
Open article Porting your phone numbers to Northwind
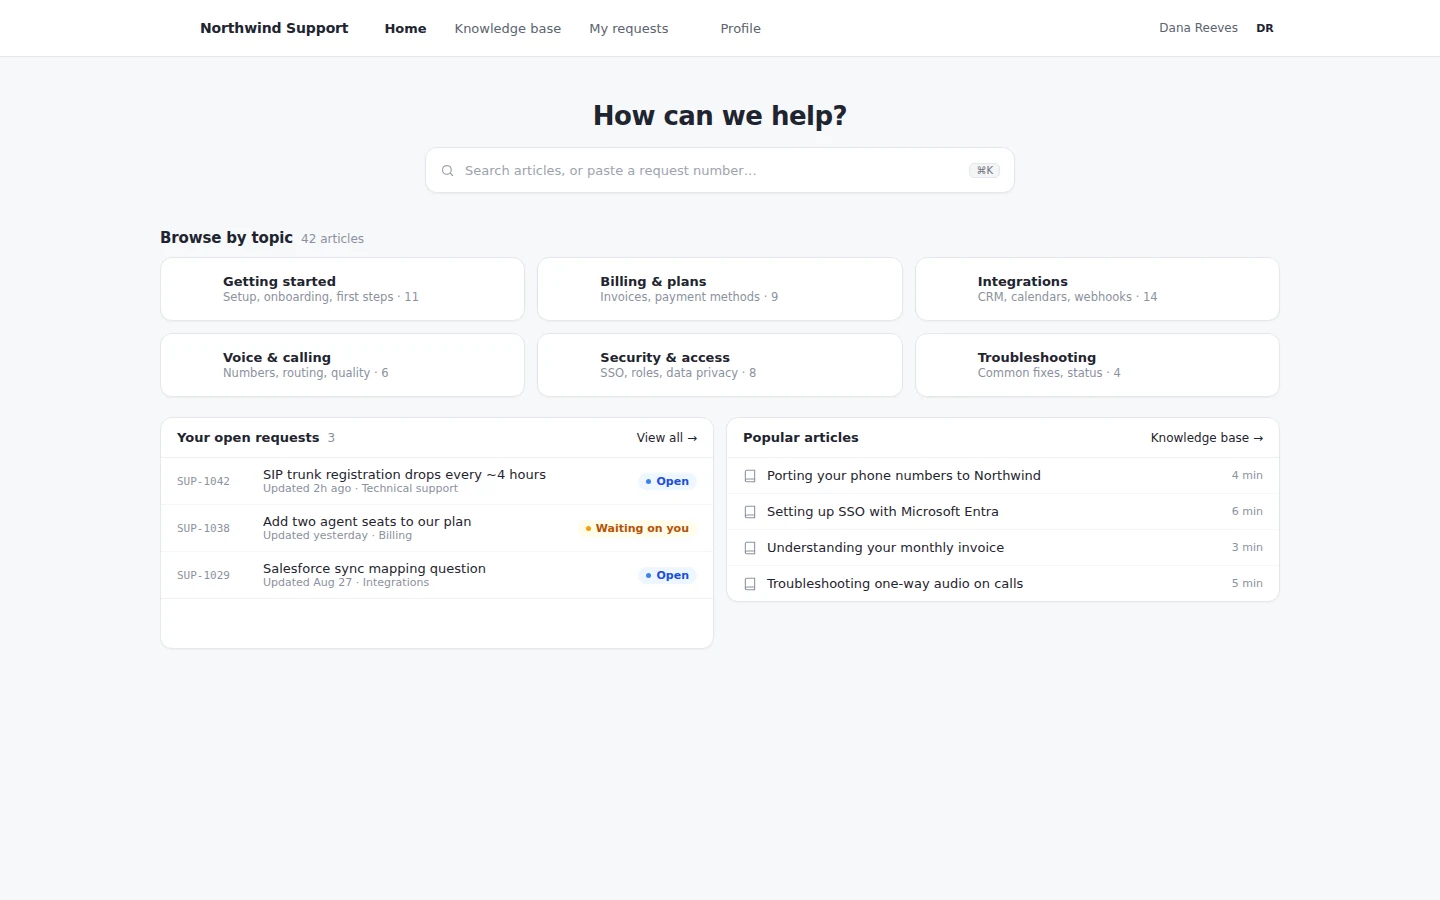point(1003,476)
